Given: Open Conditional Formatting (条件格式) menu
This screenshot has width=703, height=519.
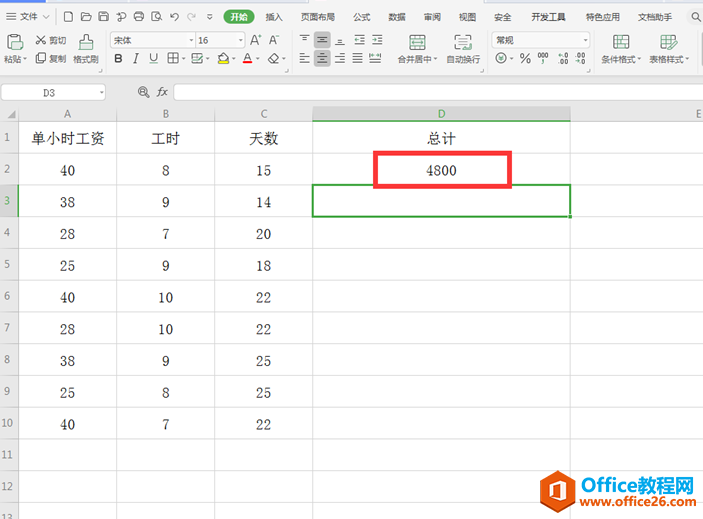Looking at the screenshot, I should click(621, 49).
